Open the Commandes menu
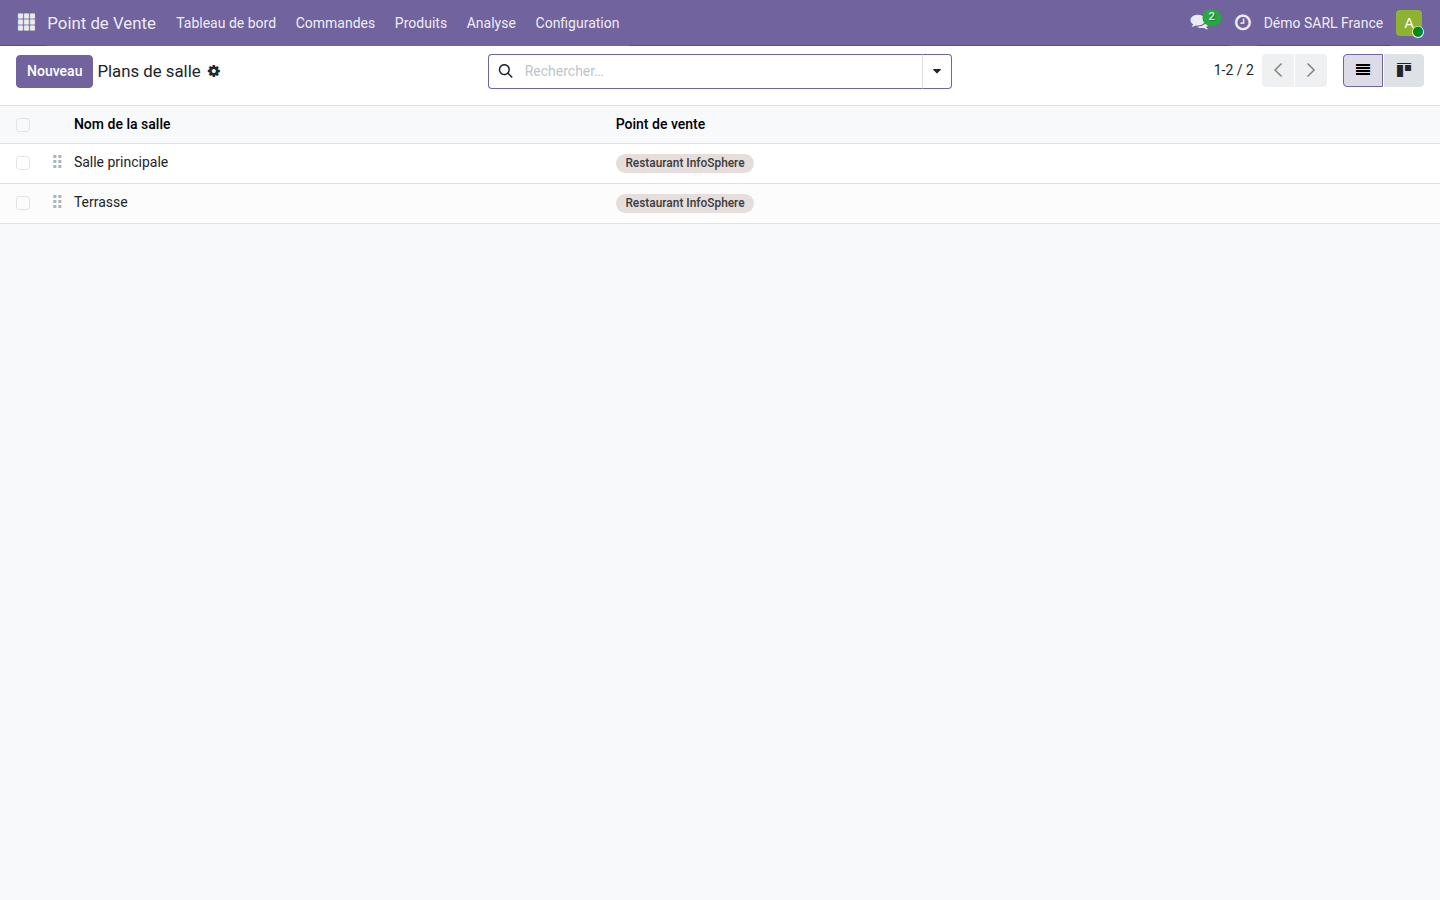Viewport: 1440px width, 900px height. click(335, 22)
